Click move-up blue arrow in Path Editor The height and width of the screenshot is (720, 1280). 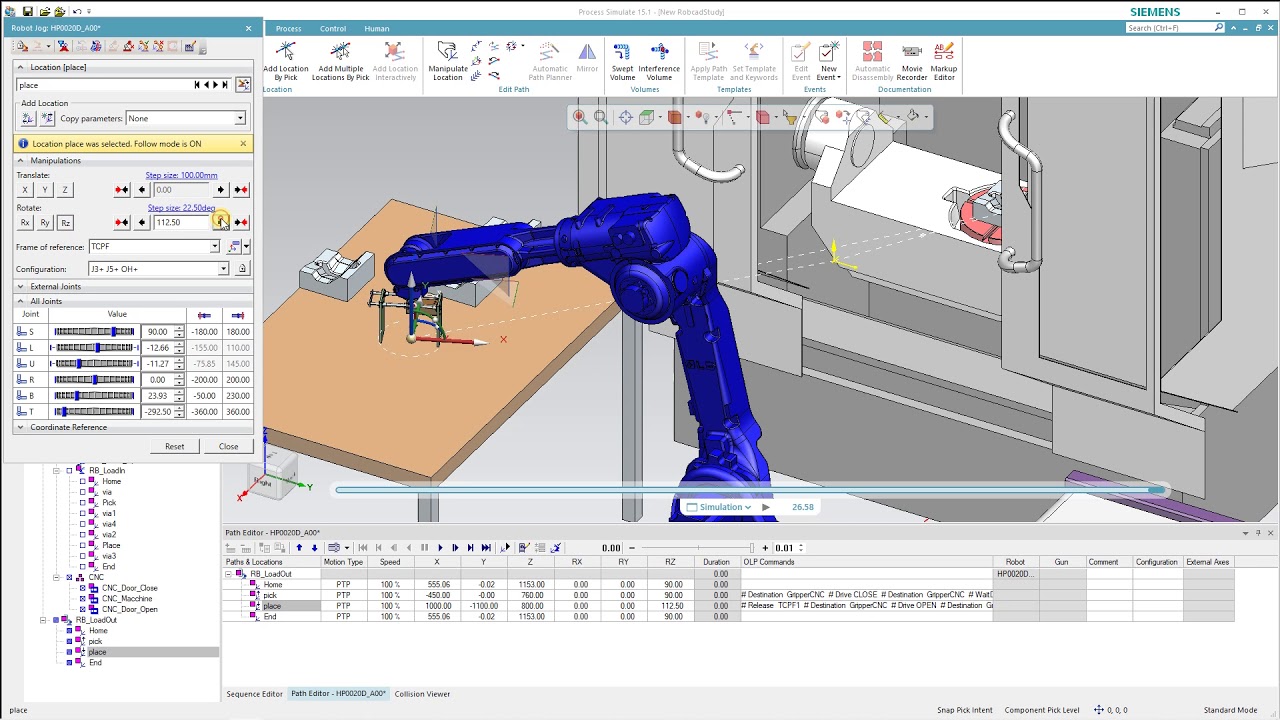299,548
